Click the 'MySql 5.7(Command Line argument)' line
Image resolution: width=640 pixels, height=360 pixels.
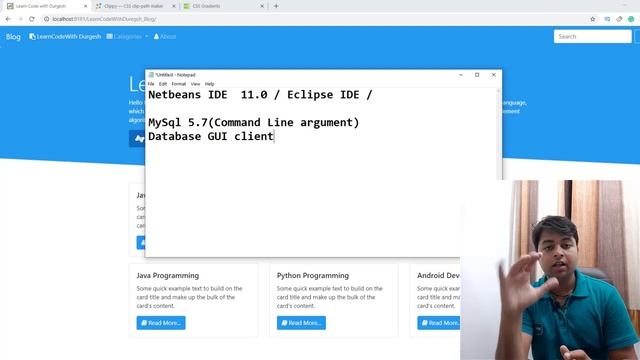click(253, 122)
